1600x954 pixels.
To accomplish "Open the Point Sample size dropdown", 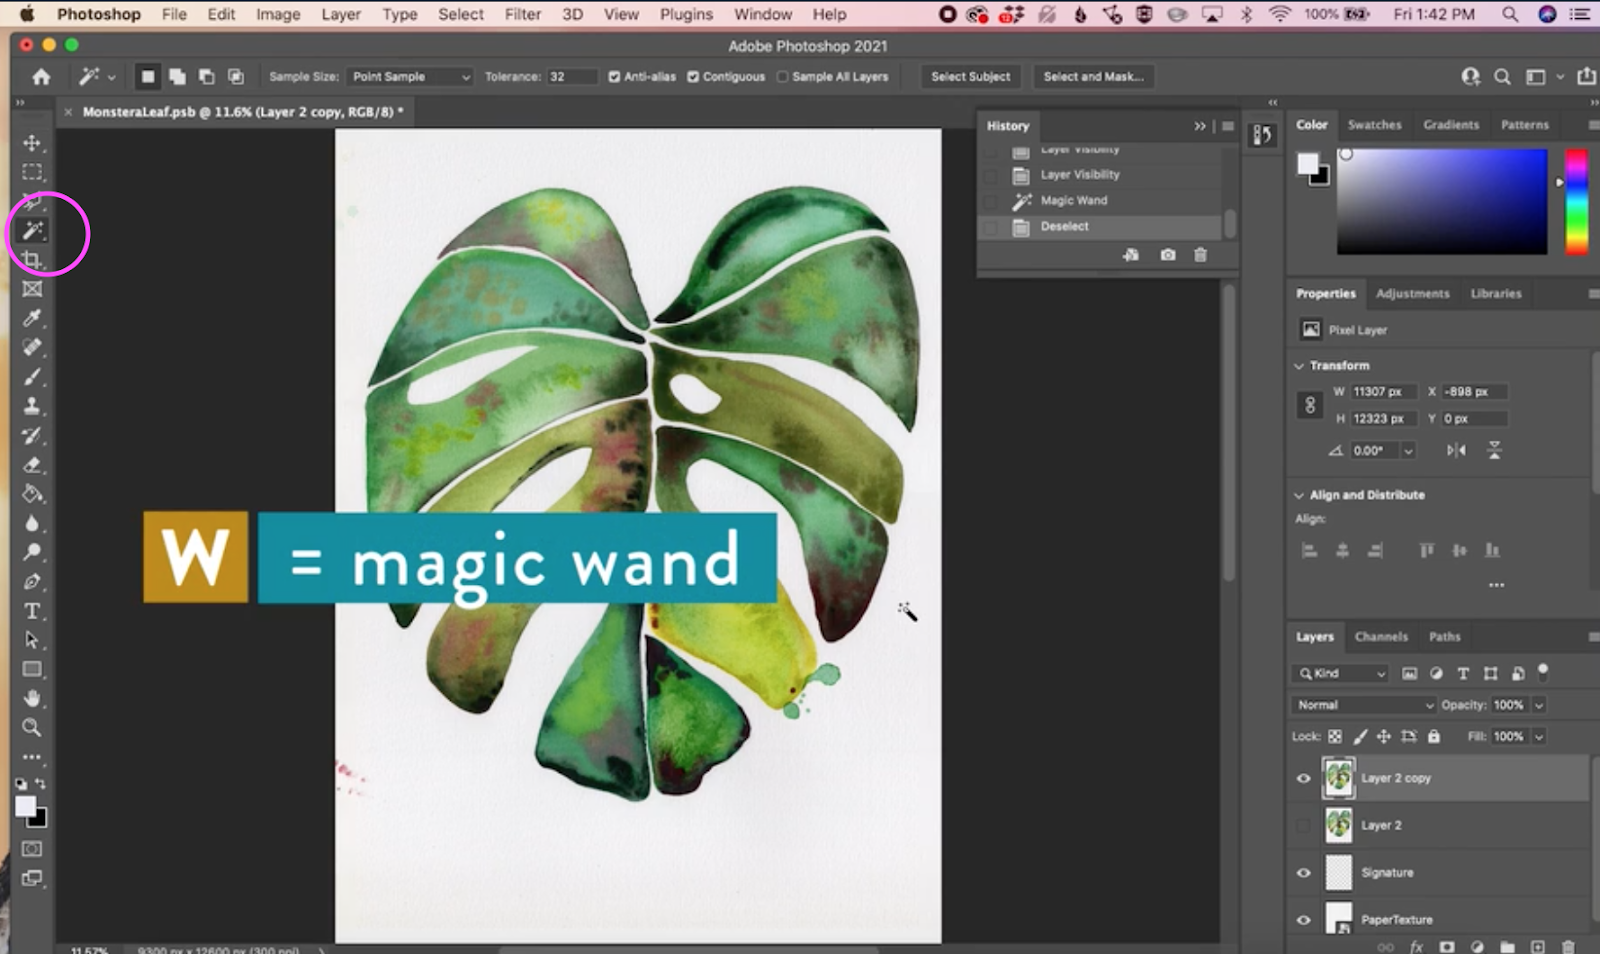I will 410,76.
